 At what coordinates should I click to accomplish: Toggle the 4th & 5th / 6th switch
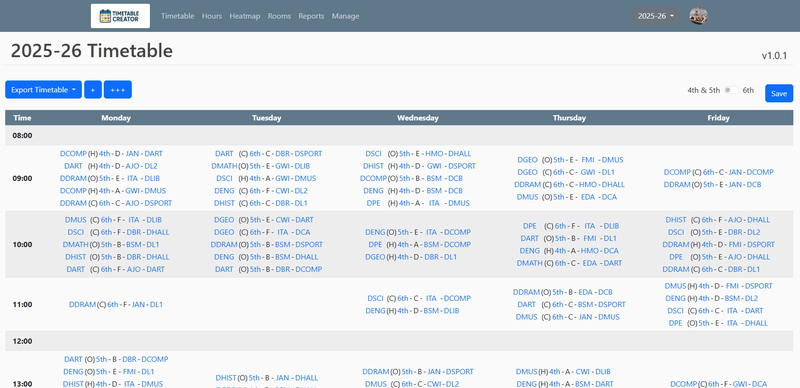point(731,90)
